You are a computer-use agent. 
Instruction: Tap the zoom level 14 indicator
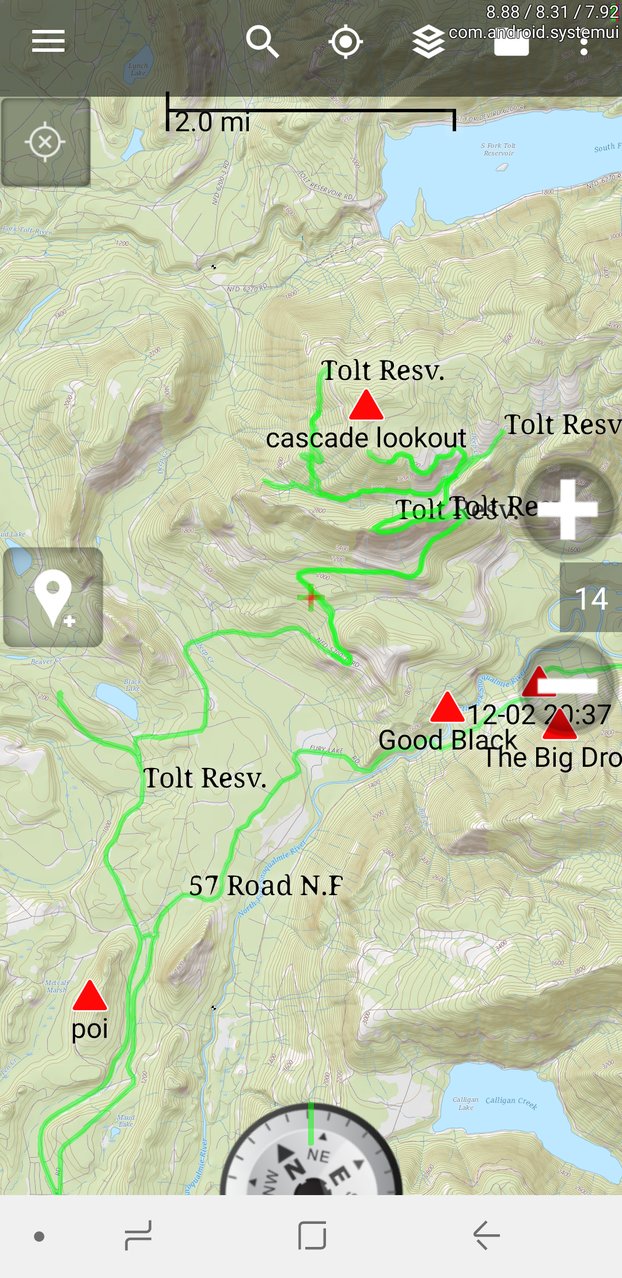point(591,598)
